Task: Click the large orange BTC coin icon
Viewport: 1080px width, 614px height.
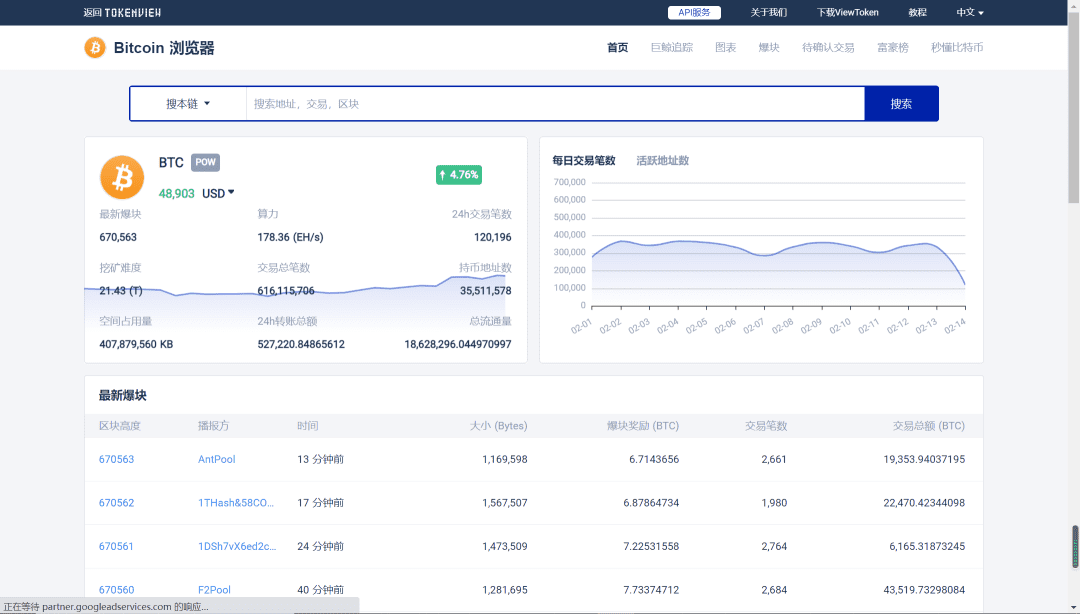Action: tap(122, 177)
